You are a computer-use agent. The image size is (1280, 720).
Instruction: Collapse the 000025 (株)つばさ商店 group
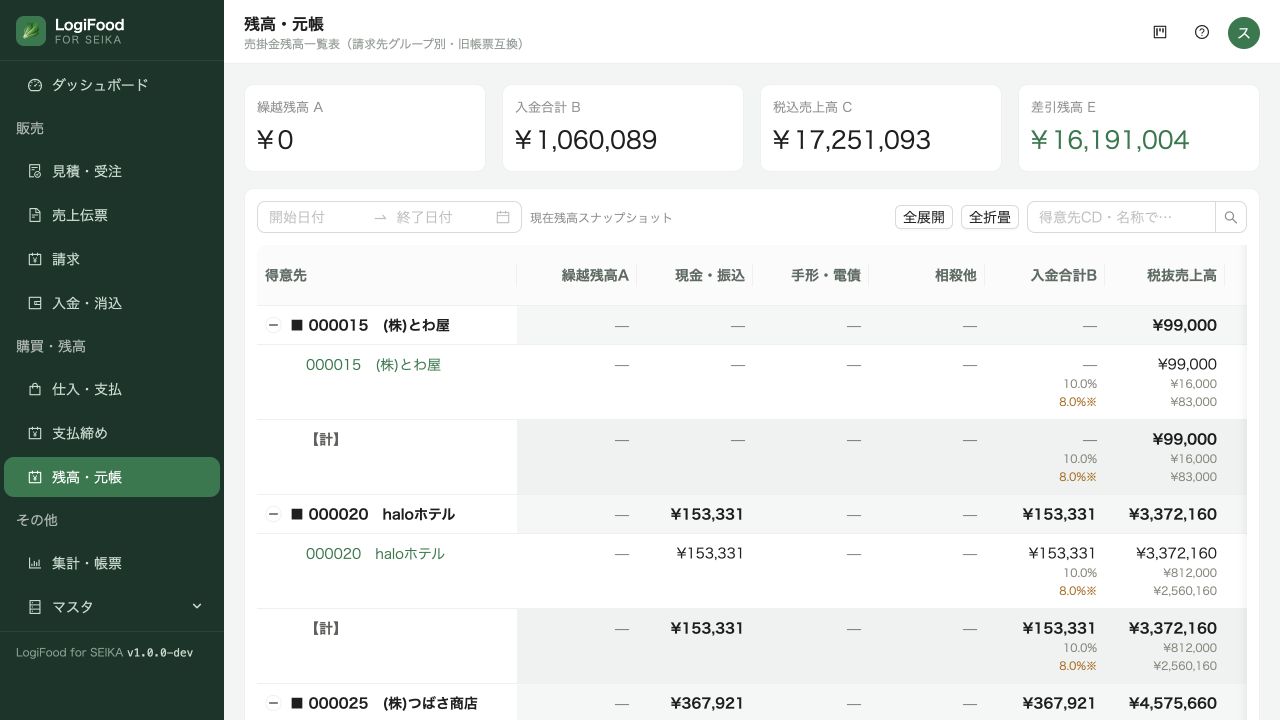273,703
